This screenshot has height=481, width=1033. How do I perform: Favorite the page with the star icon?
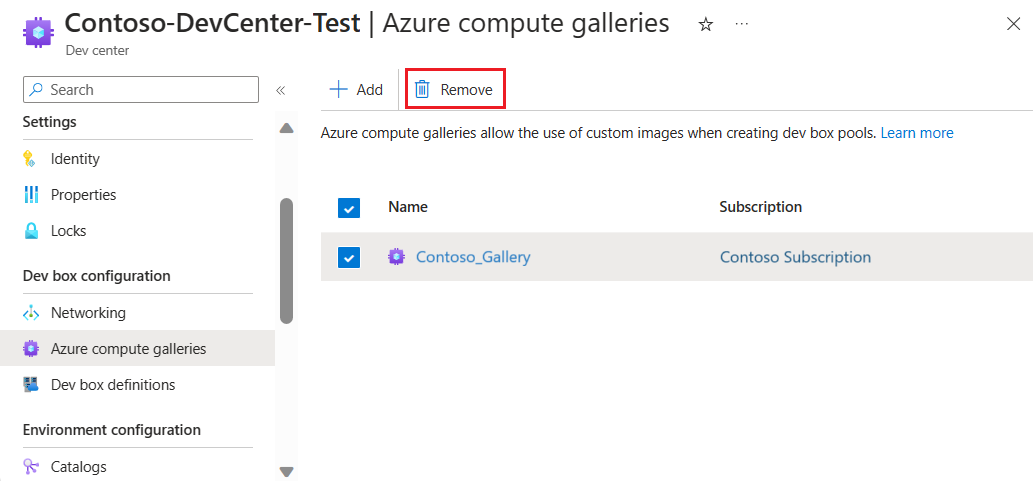coord(705,25)
